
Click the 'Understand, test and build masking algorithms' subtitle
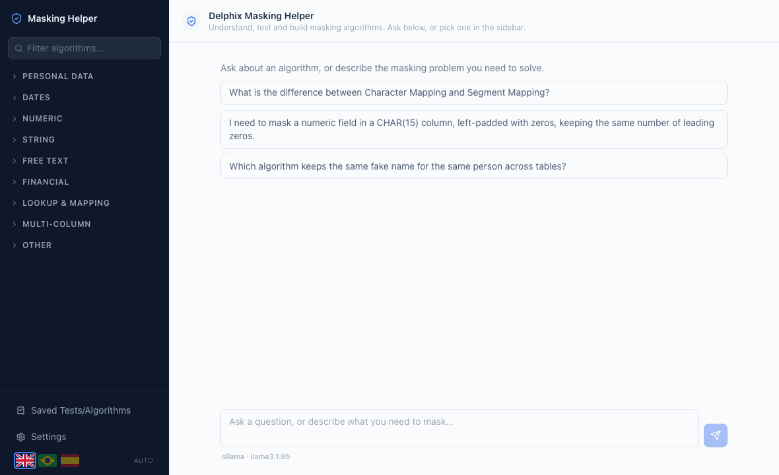[367, 28]
